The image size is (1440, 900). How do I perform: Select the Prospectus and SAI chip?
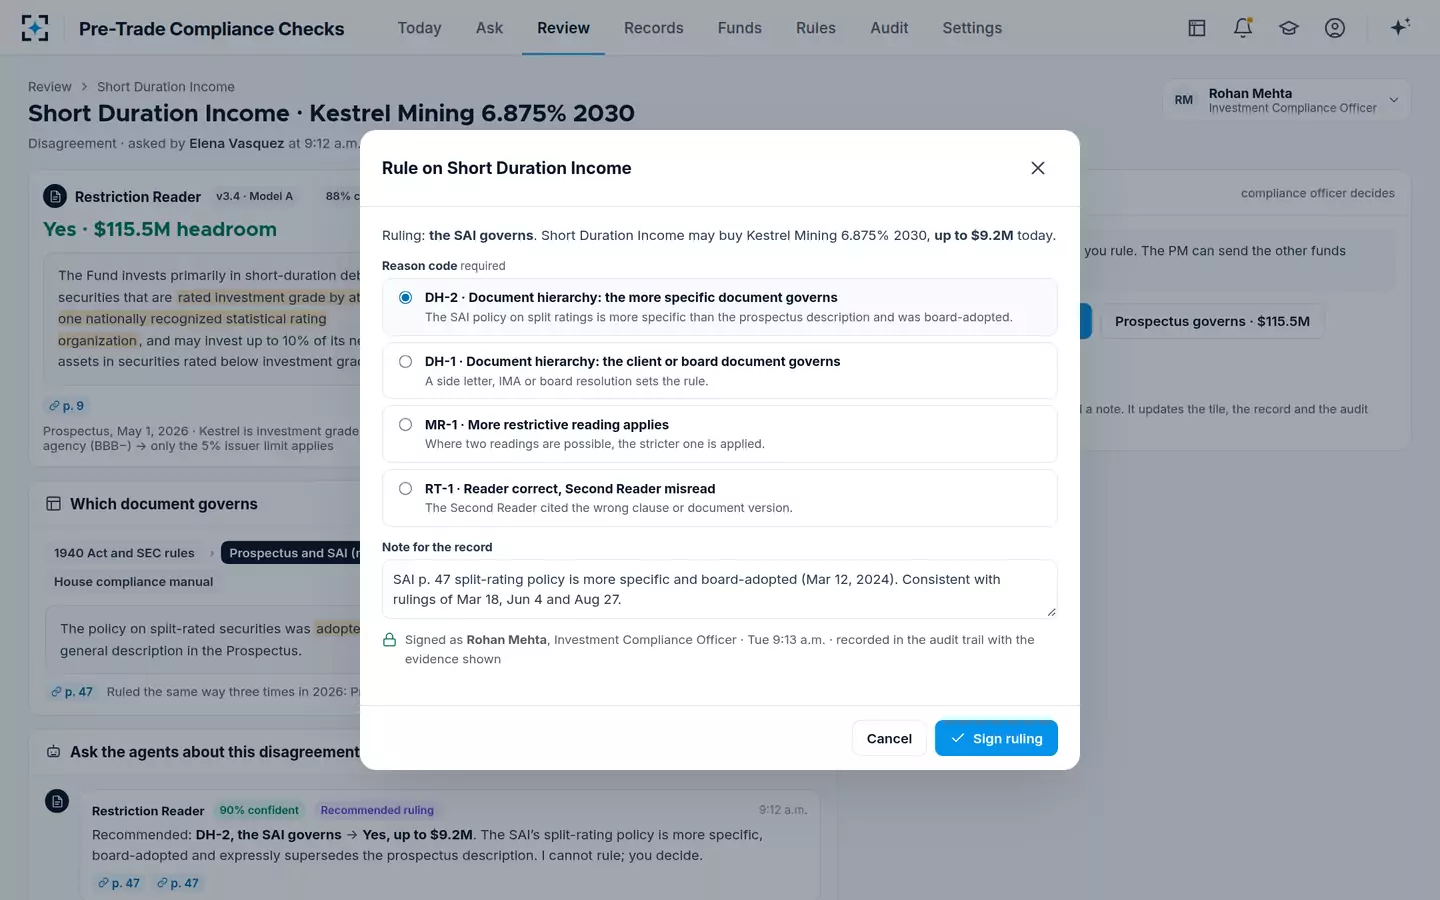[x=290, y=553]
